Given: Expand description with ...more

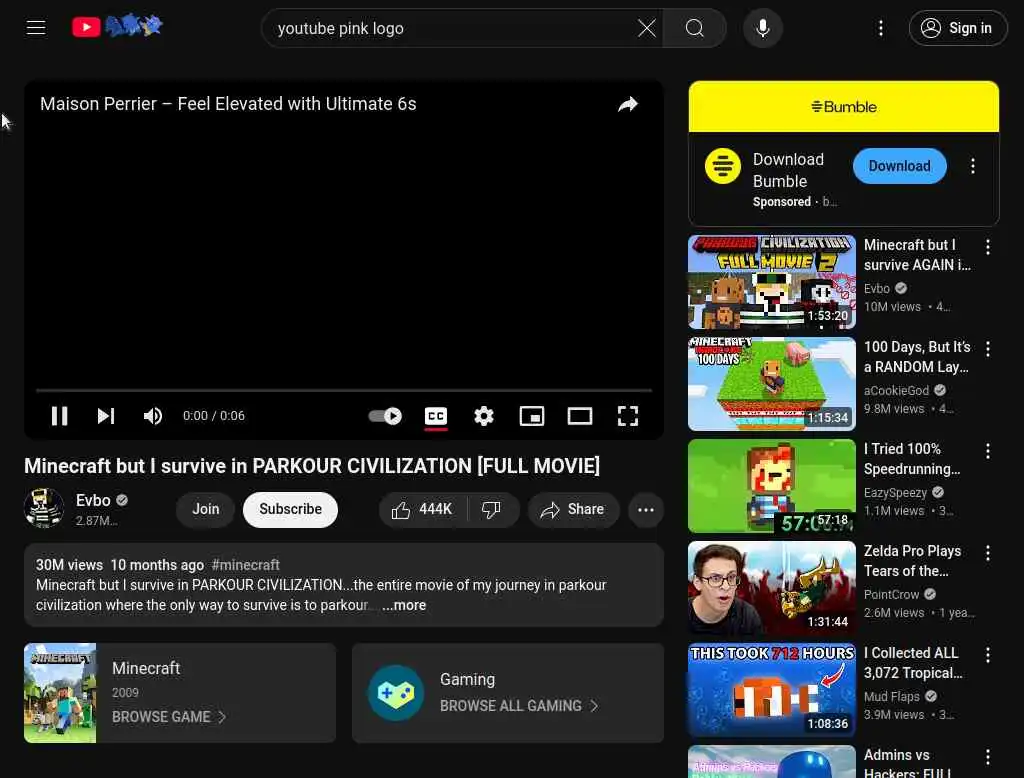Looking at the screenshot, I should click(404, 606).
